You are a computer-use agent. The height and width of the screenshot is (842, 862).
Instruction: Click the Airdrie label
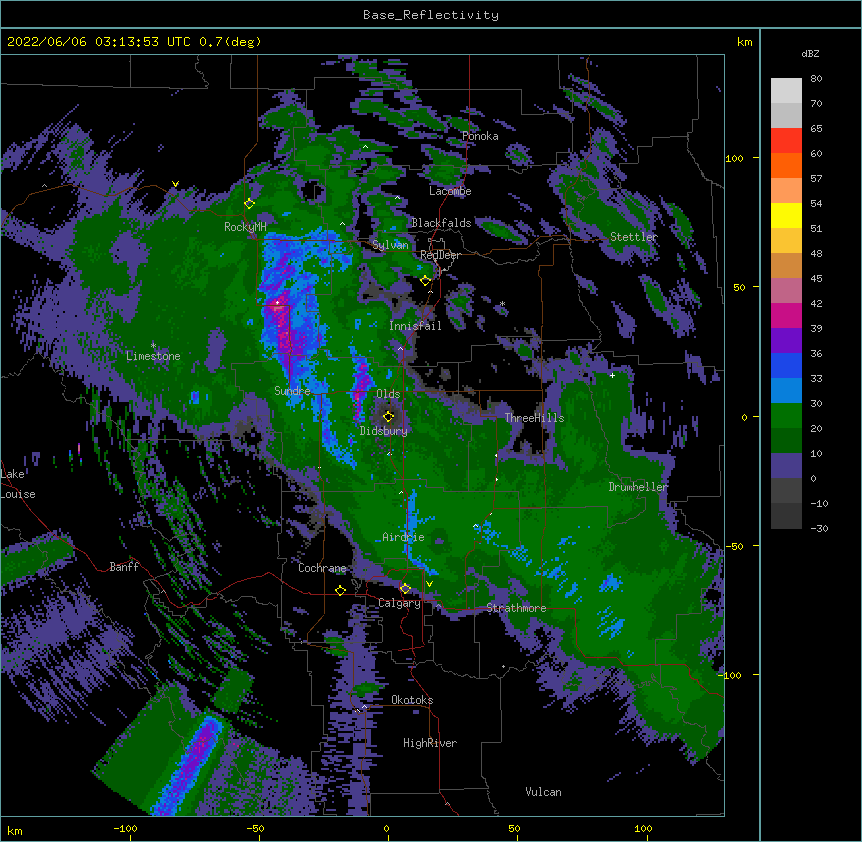(403, 537)
